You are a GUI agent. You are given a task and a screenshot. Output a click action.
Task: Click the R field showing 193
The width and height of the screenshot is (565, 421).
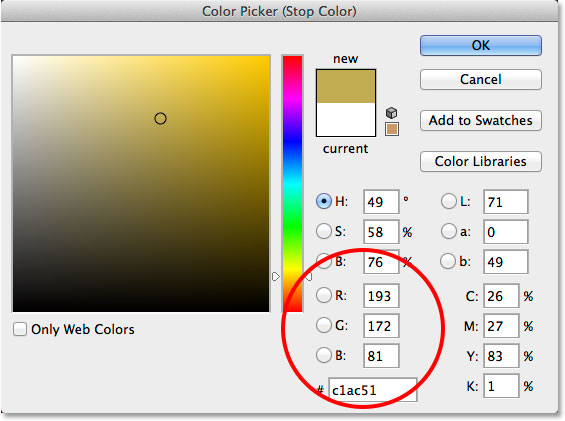coord(381,296)
